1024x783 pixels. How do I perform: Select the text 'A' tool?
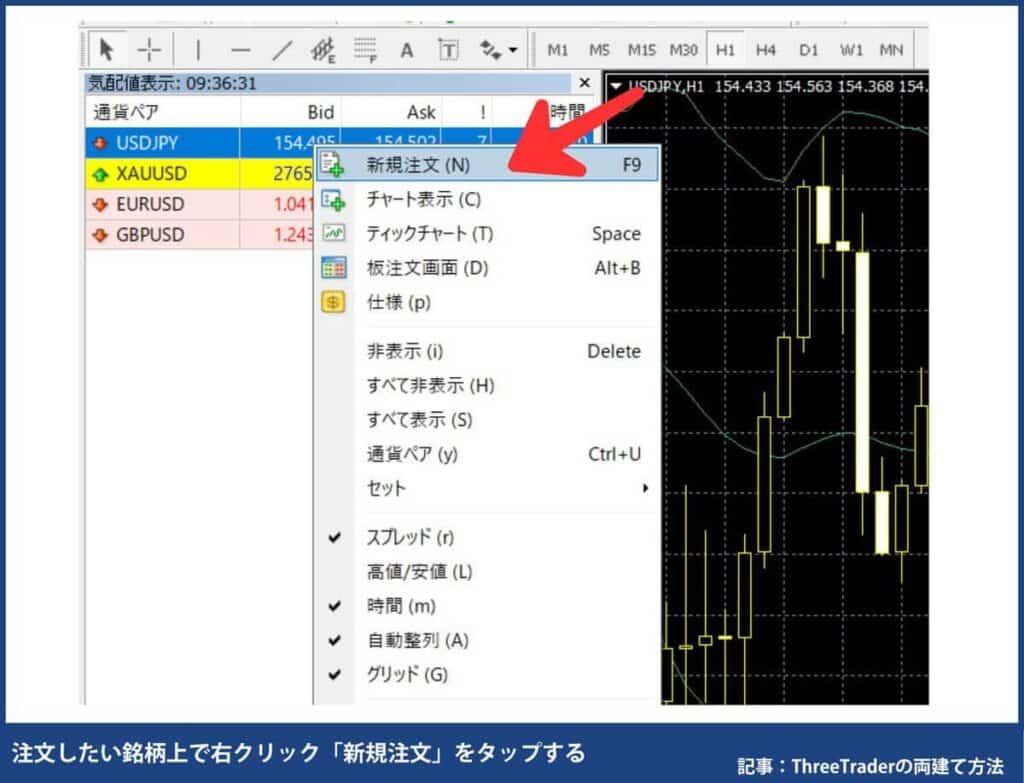[x=406, y=50]
